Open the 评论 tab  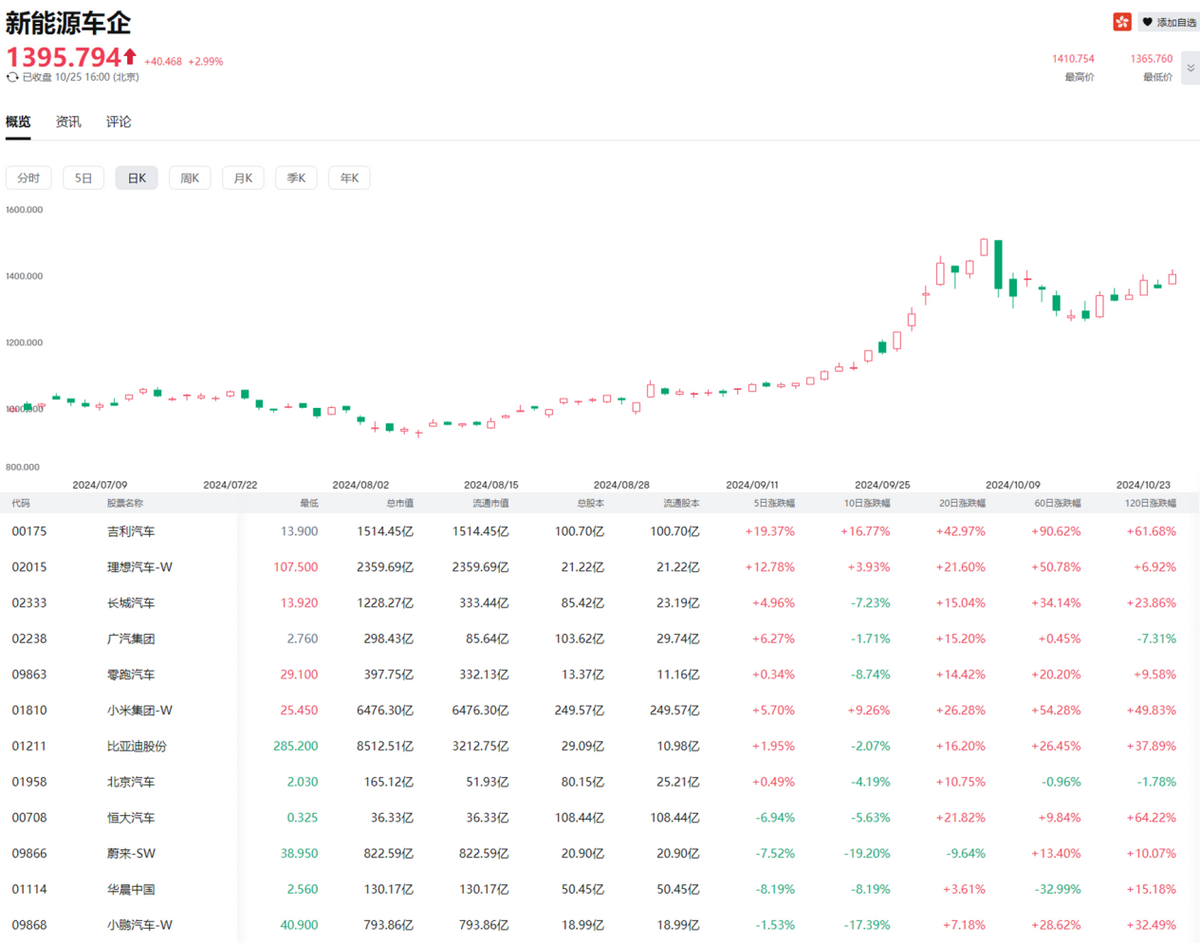click(119, 122)
